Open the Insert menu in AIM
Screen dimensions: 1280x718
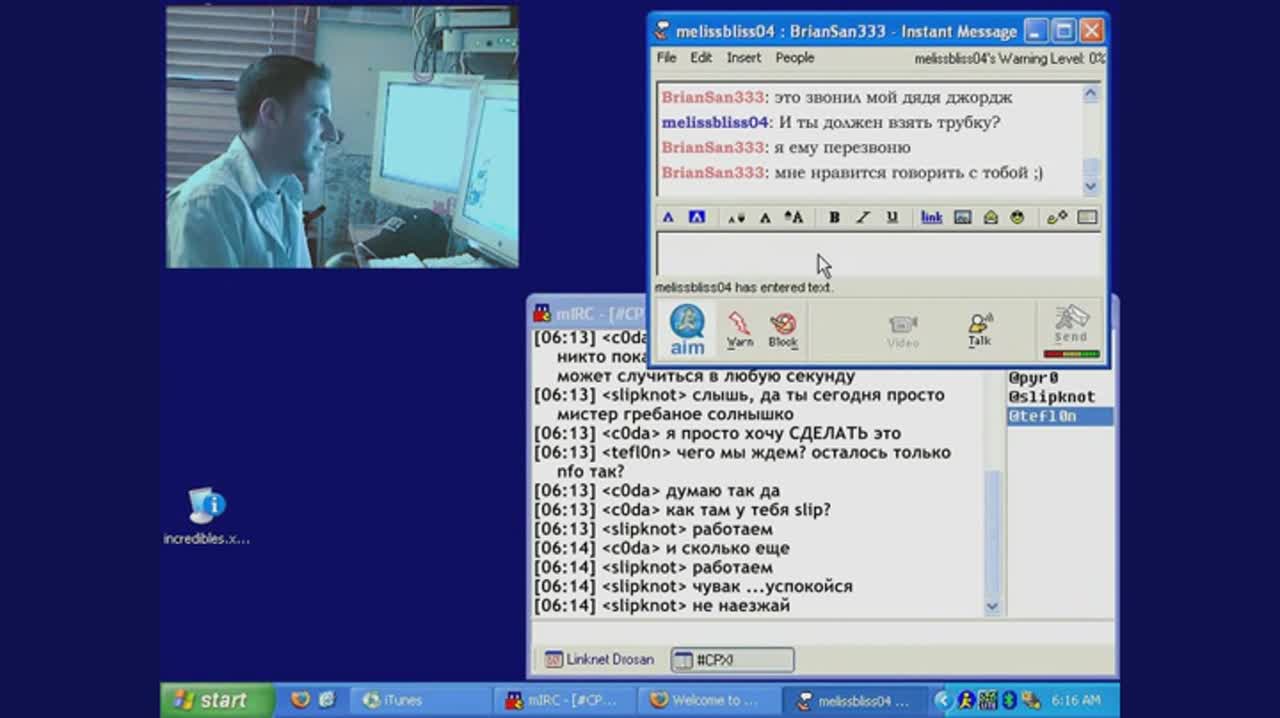[x=743, y=58]
